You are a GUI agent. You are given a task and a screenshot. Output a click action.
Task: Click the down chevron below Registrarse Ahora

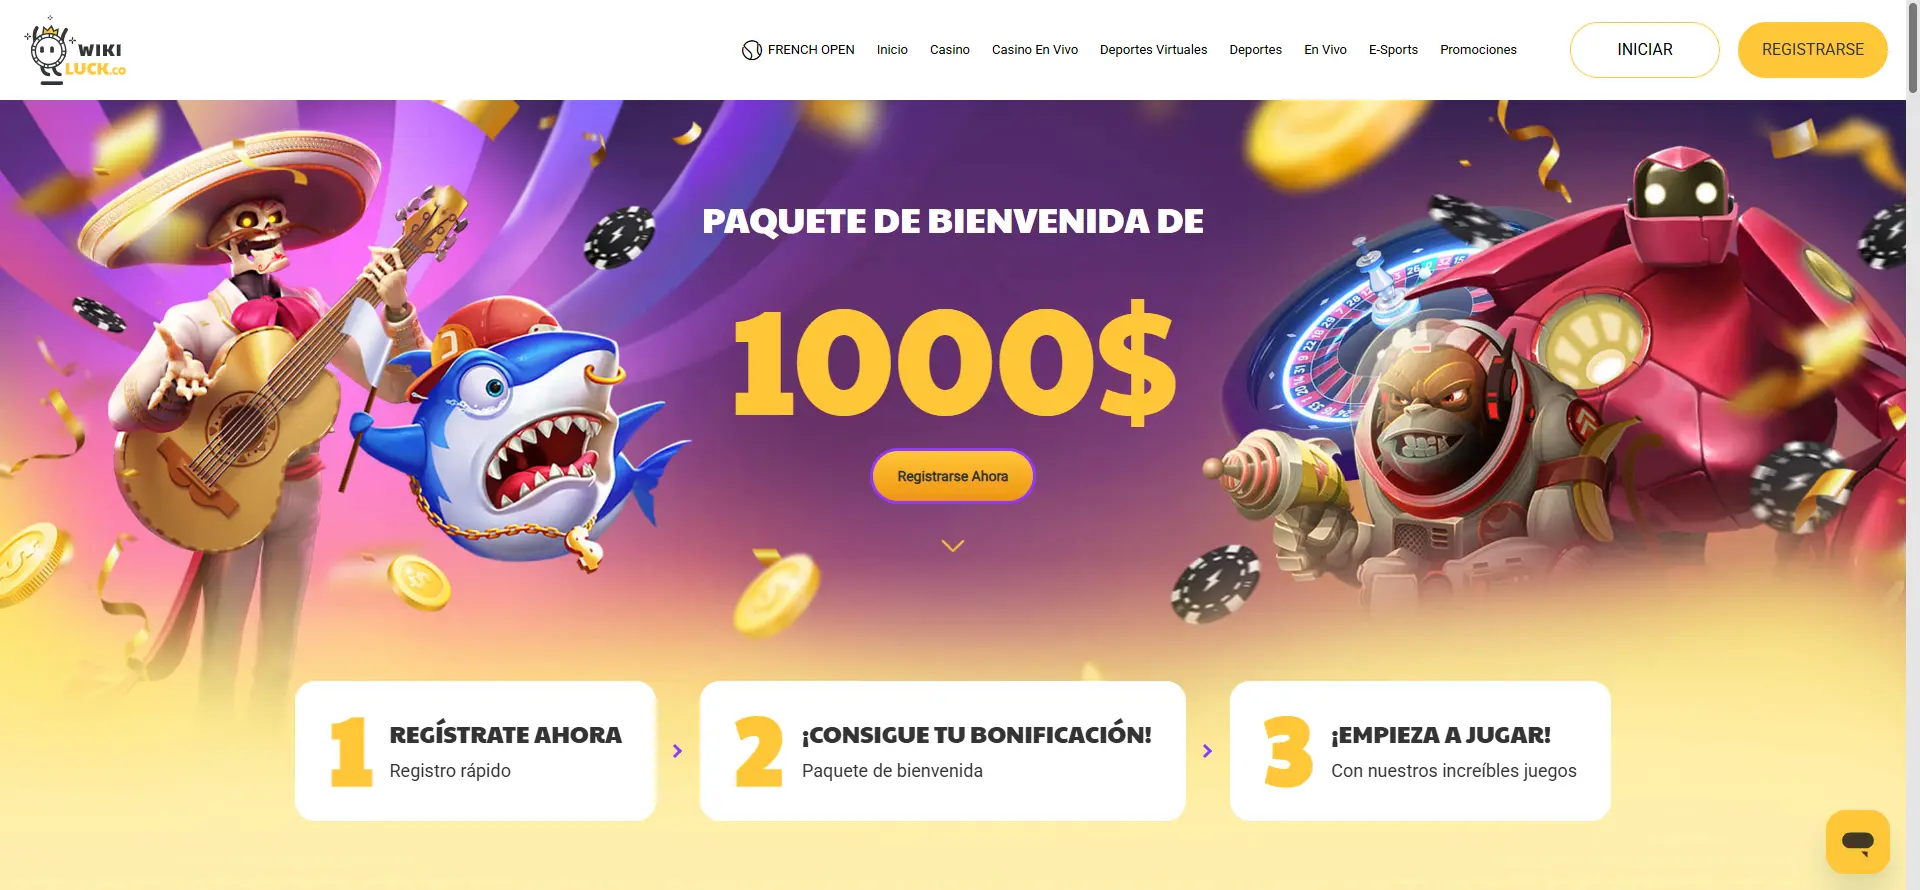click(x=953, y=546)
